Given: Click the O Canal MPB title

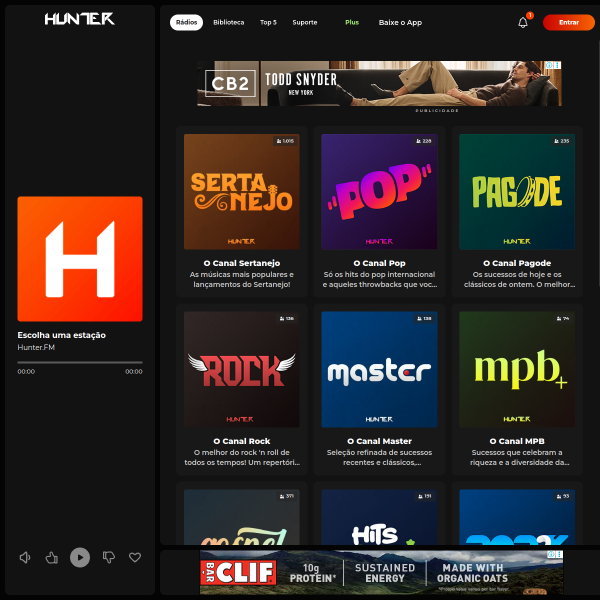Looking at the screenshot, I should click(517, 441).
